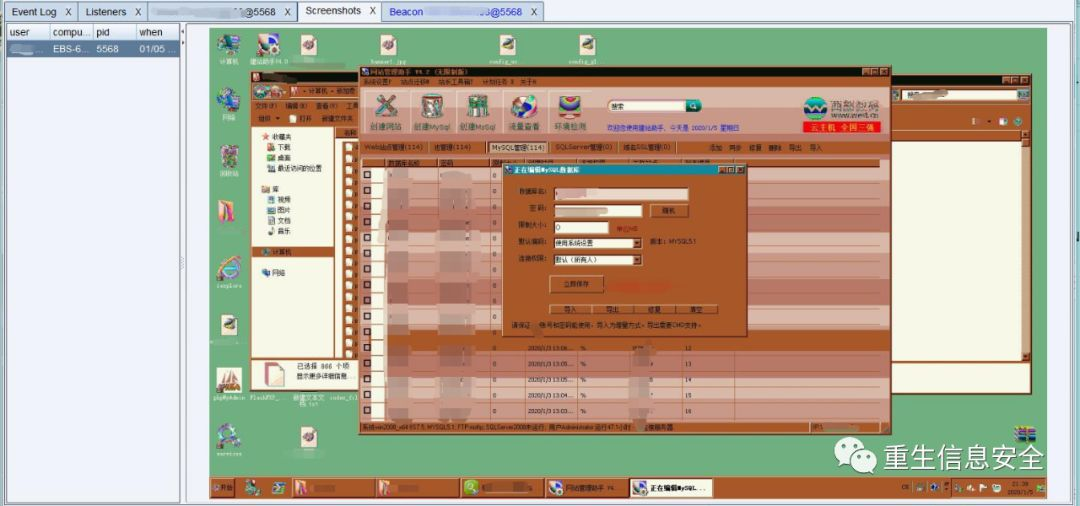Open the banner1.jpg desktop file
The height and width of the screenshot is (506, 1080).
point(388,49)
